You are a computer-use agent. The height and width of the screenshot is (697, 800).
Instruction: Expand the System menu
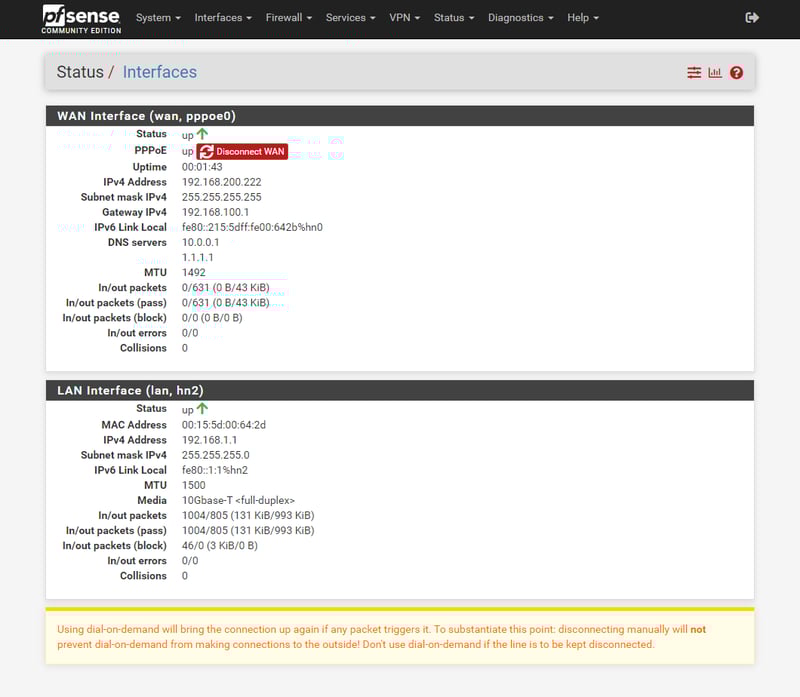coord(158,18)
